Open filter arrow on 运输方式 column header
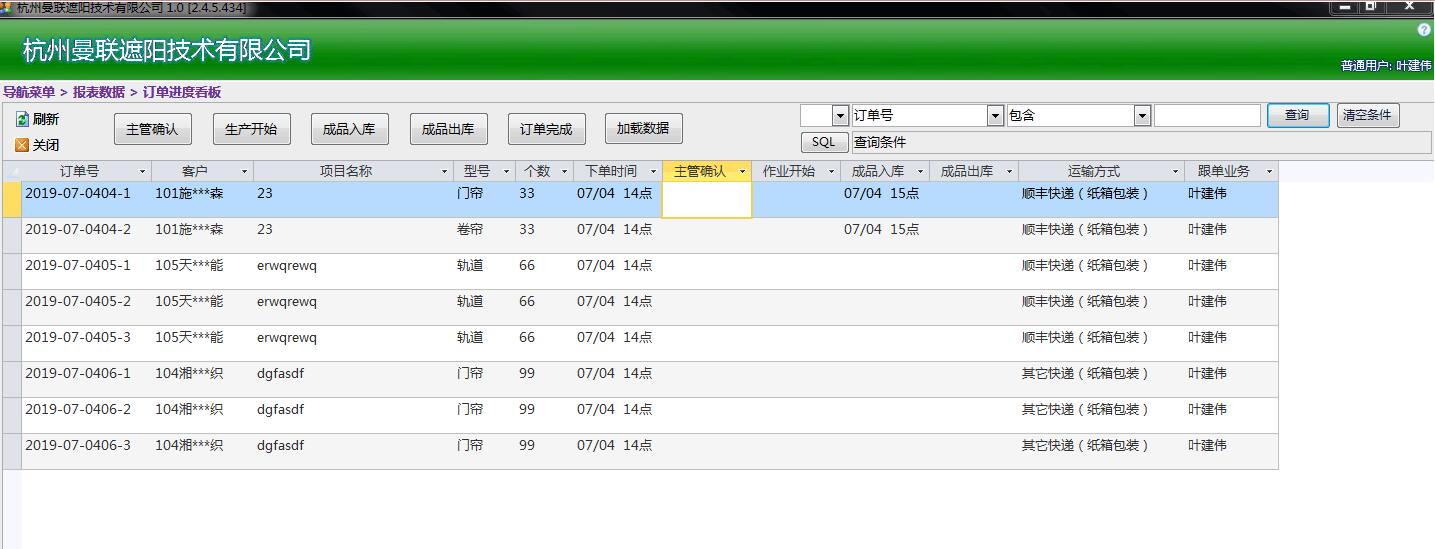 [1175, 172]
